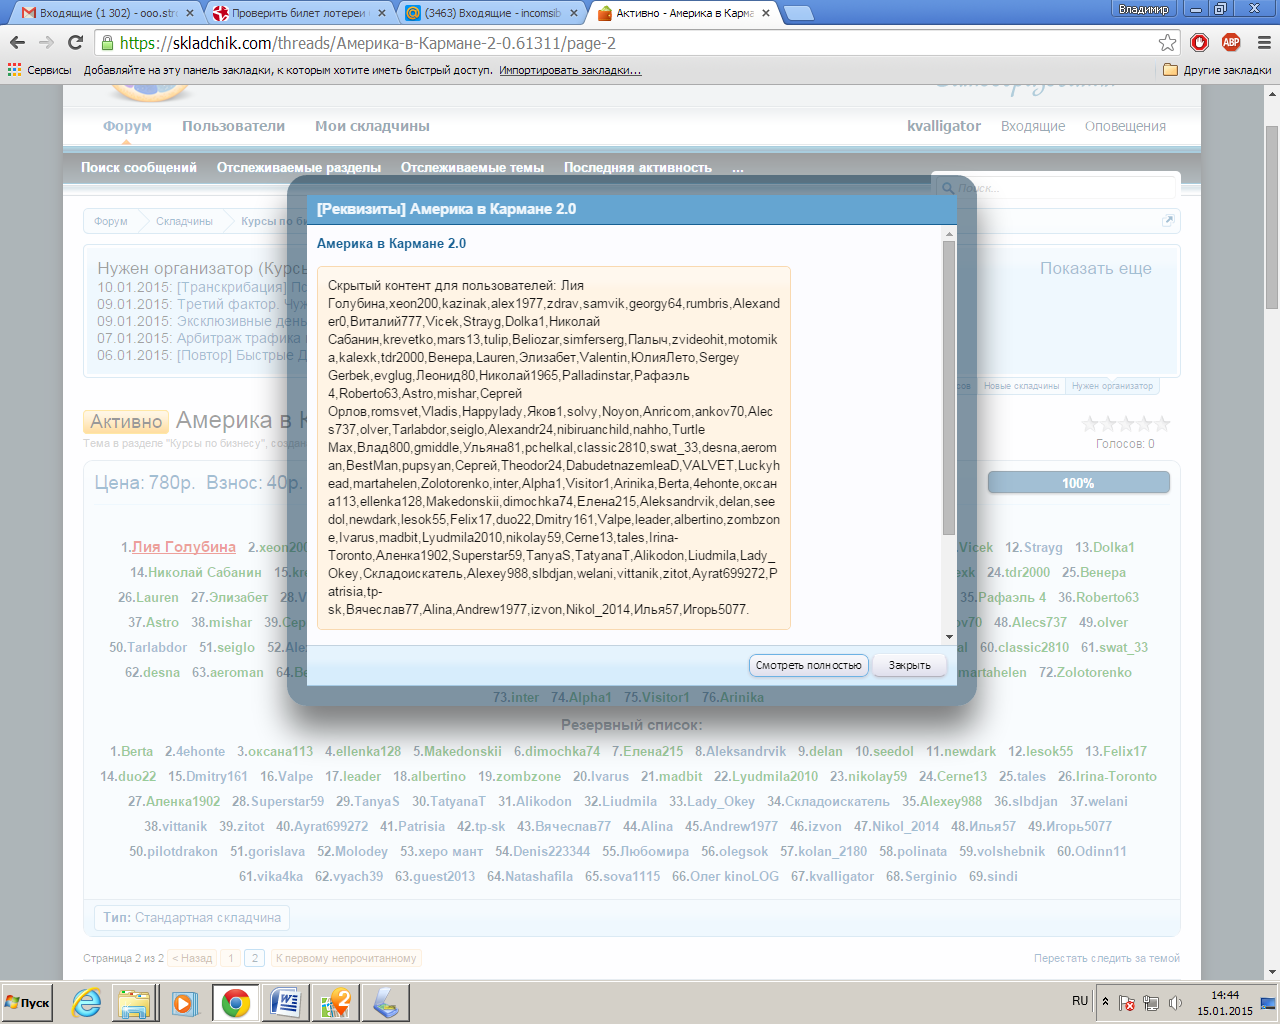Switch to the Проверить билет лотереи tab
1280x1024 pixels.
click(298, 13)
